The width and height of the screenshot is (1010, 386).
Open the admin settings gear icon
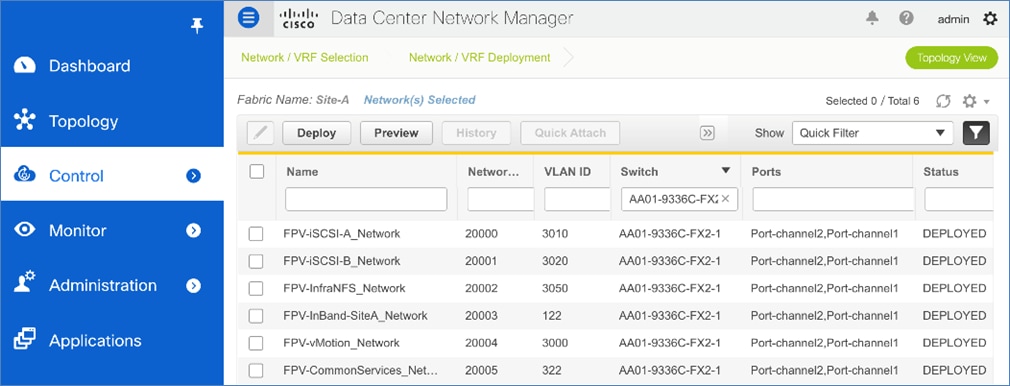pyautogui.click(x=990, y=19)
